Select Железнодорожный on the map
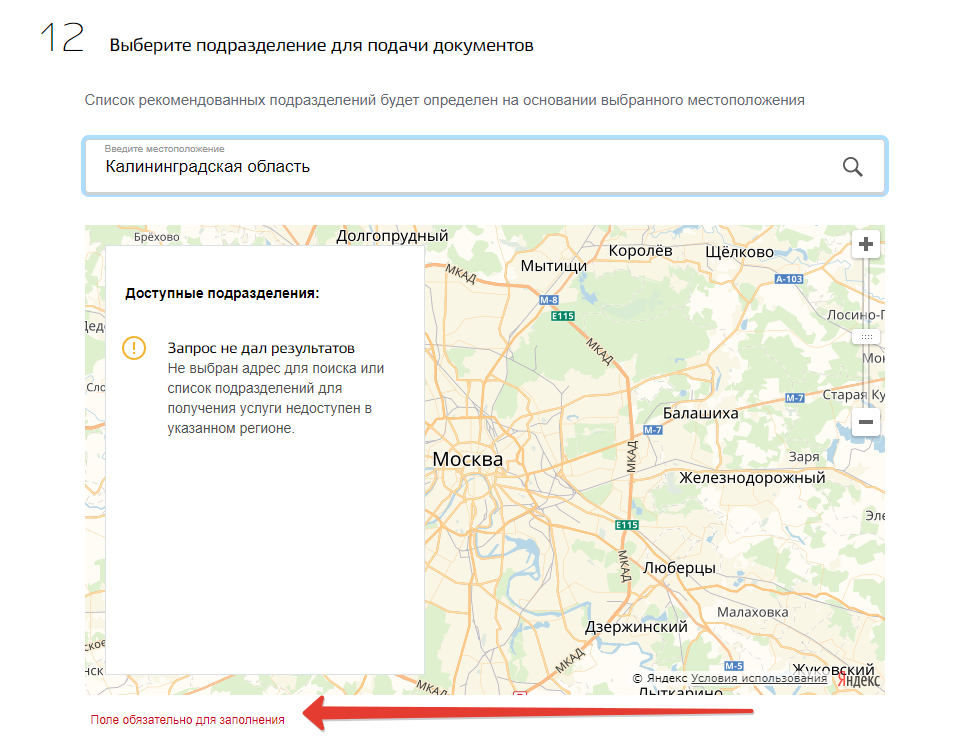 point(752,477)
